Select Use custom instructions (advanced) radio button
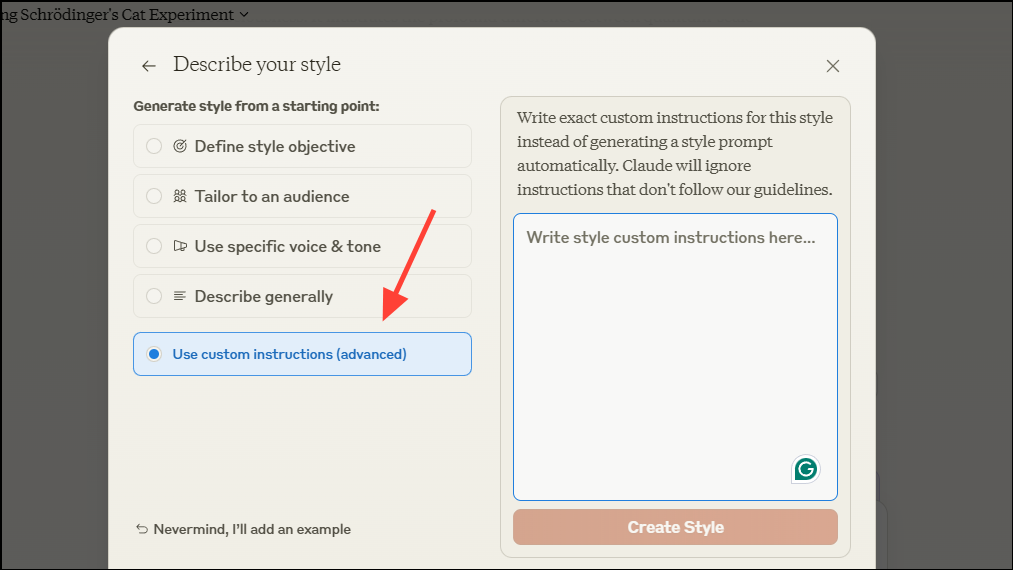 pos(154,354)
